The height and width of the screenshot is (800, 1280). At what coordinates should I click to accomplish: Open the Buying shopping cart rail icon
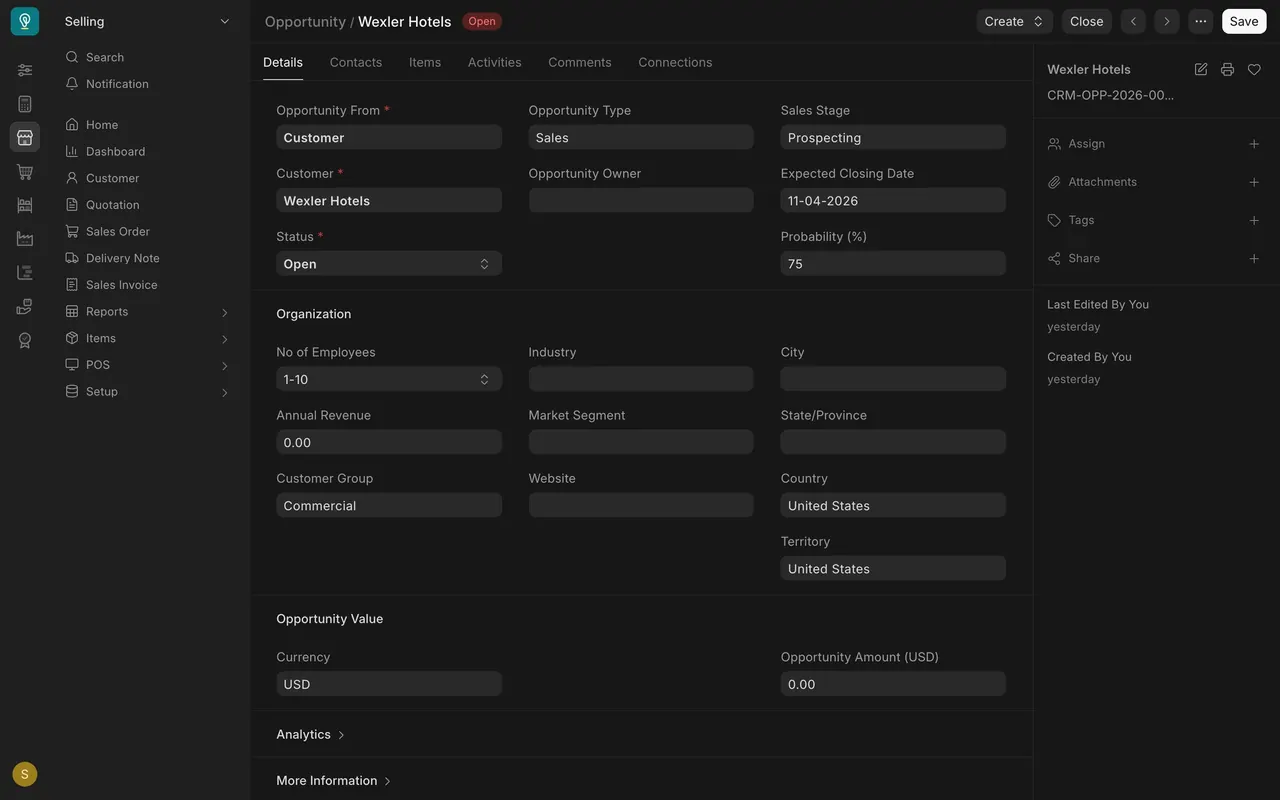point(25,172)
